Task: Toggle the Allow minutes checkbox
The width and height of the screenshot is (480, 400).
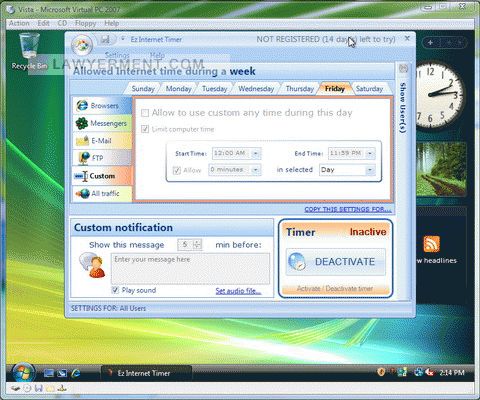Action: 177,170
